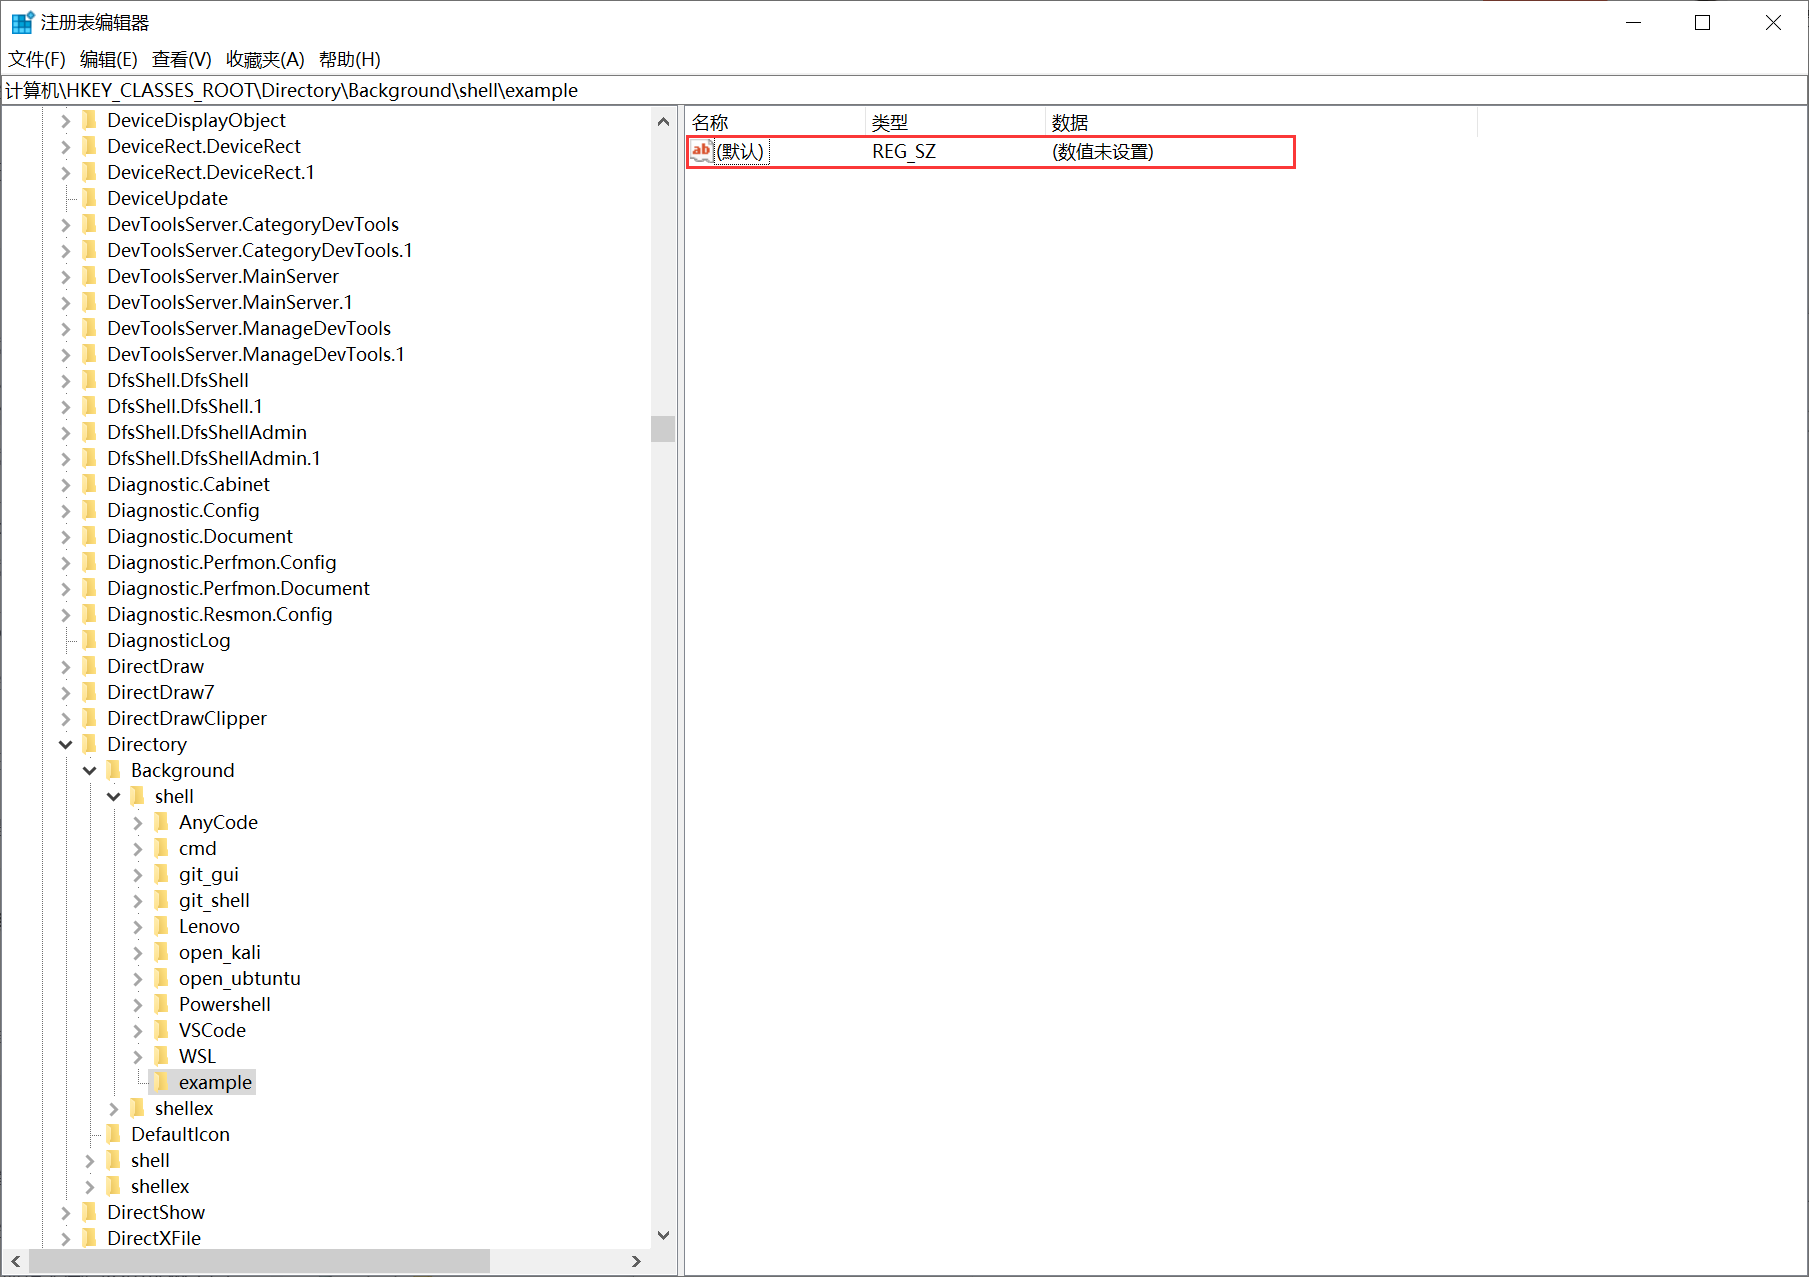Select the WSL registry key
Viewport: 1809px width, 1277px height.
(197, 1056)
